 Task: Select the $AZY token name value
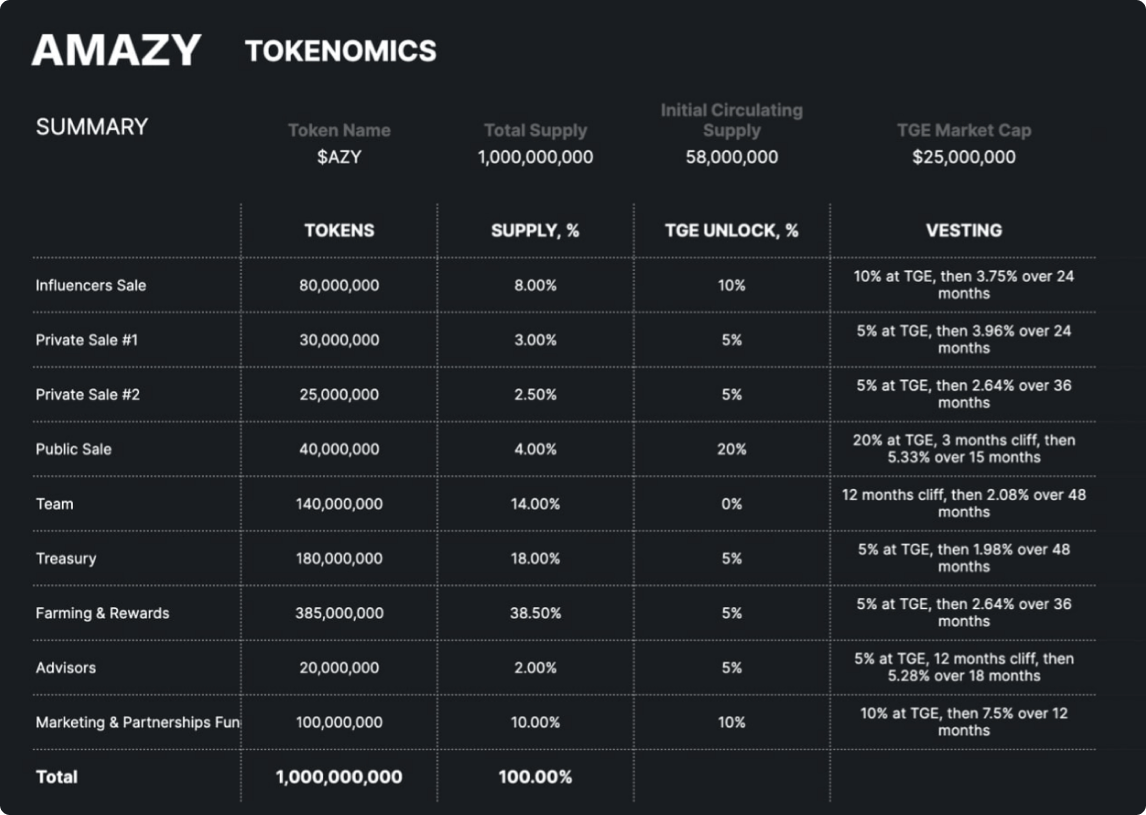pos(339,157)
